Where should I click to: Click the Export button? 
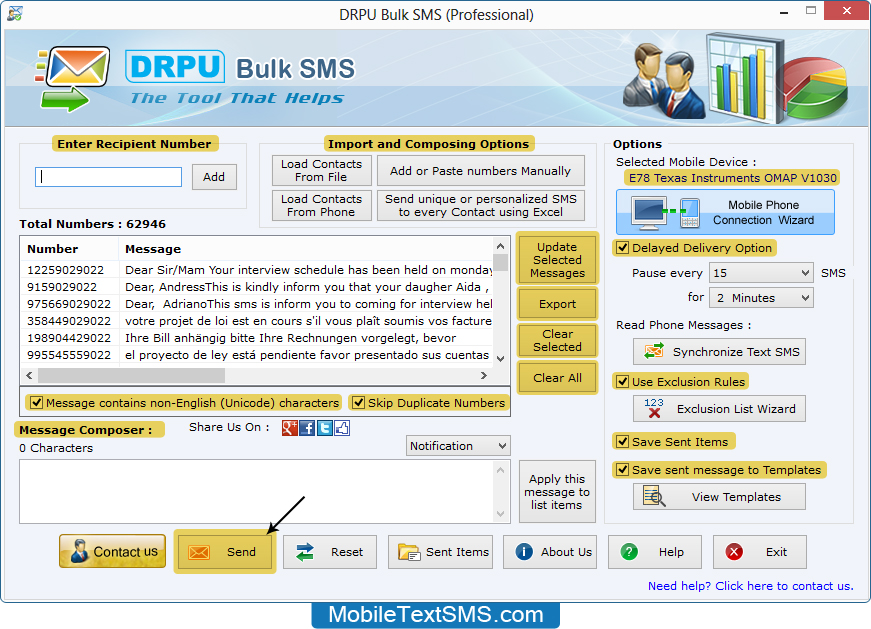[x=557, y=304]
